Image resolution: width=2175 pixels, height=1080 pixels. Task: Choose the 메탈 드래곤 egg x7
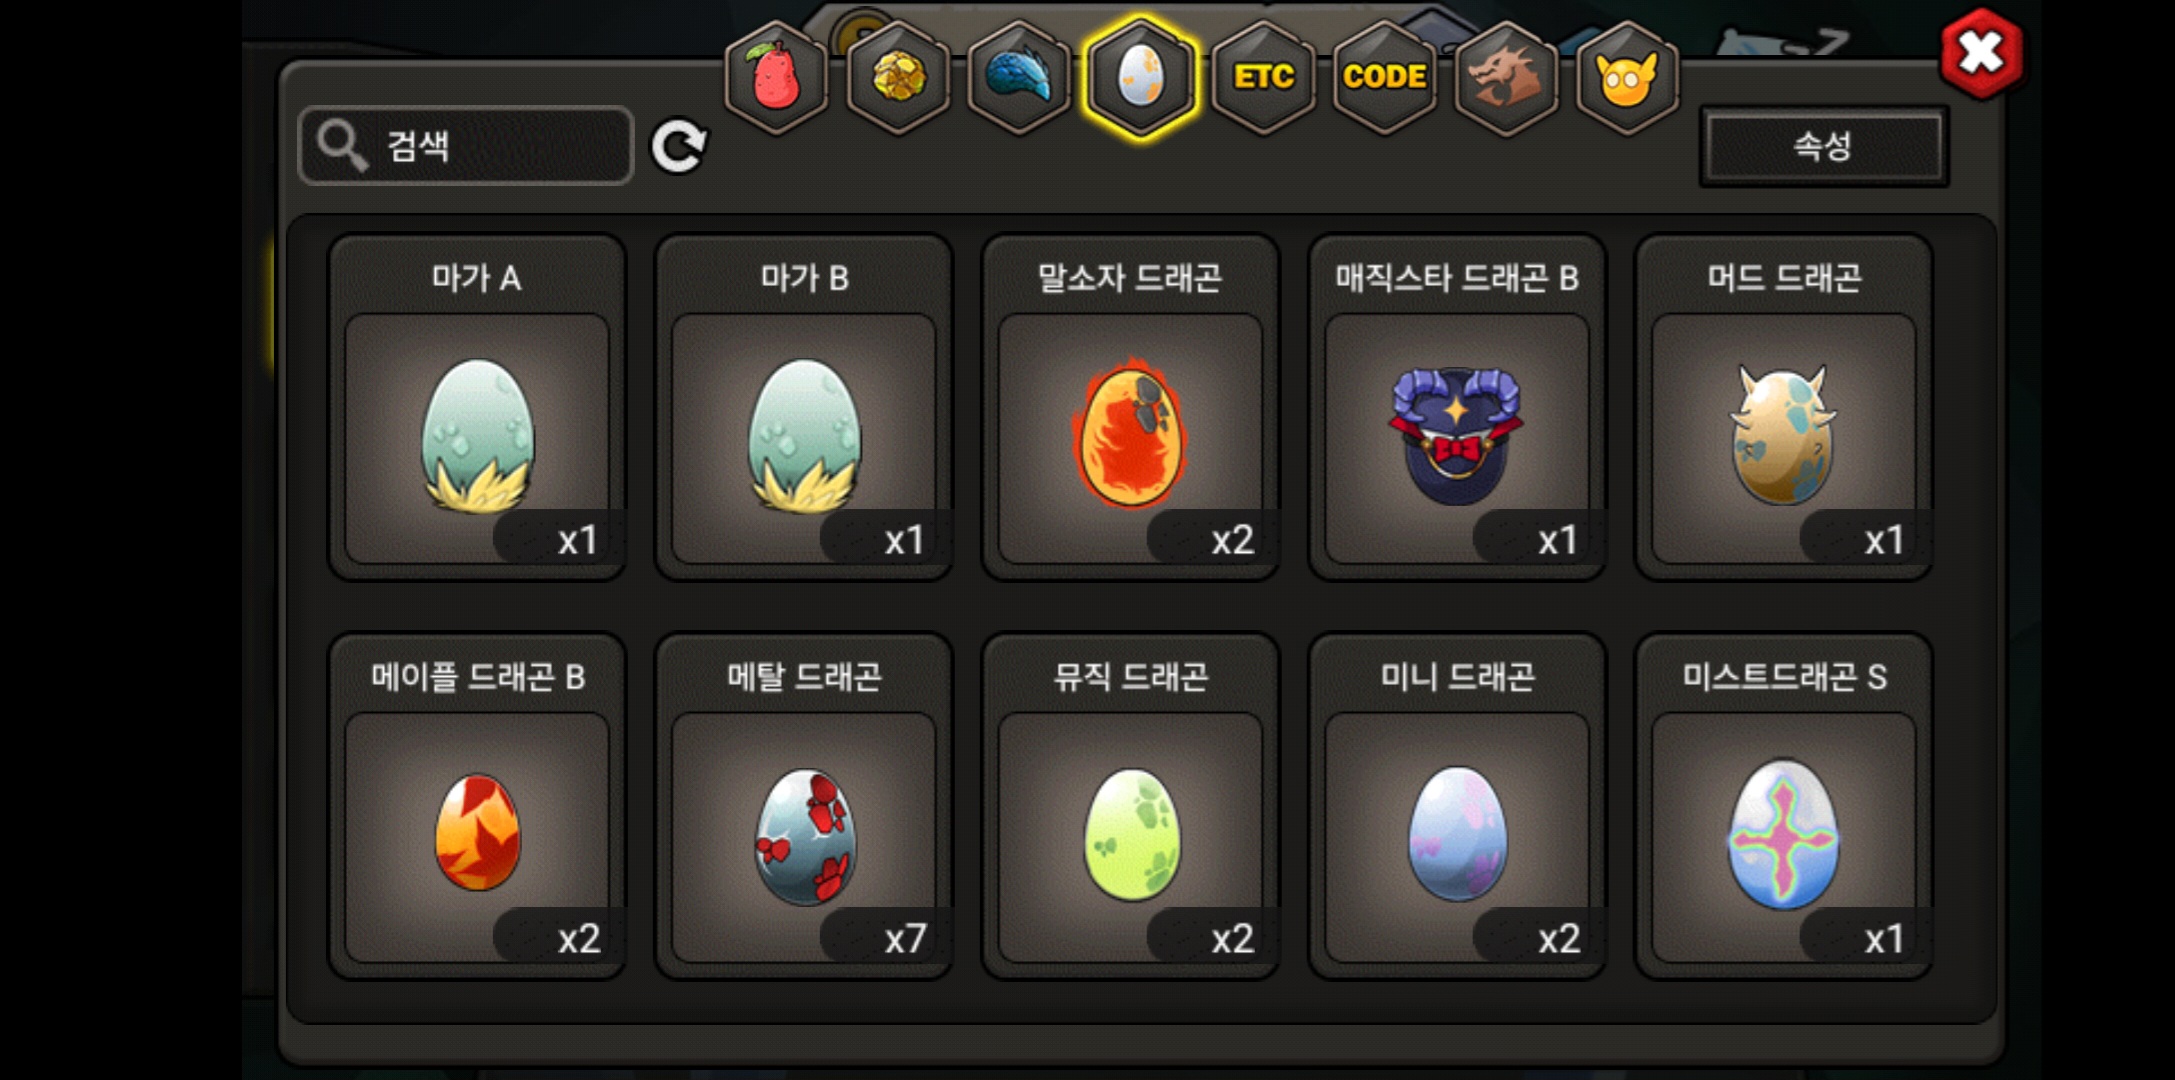(804, 806)
